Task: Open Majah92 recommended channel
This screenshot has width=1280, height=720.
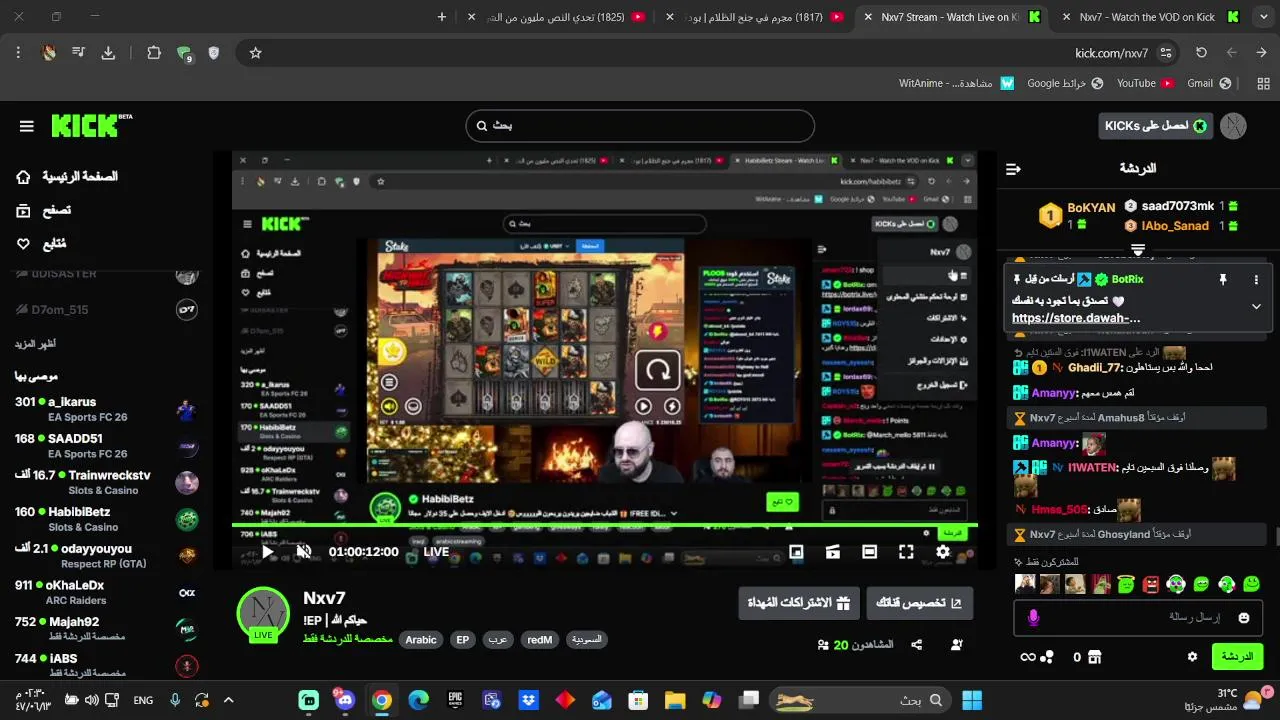Action: point(106,629)
